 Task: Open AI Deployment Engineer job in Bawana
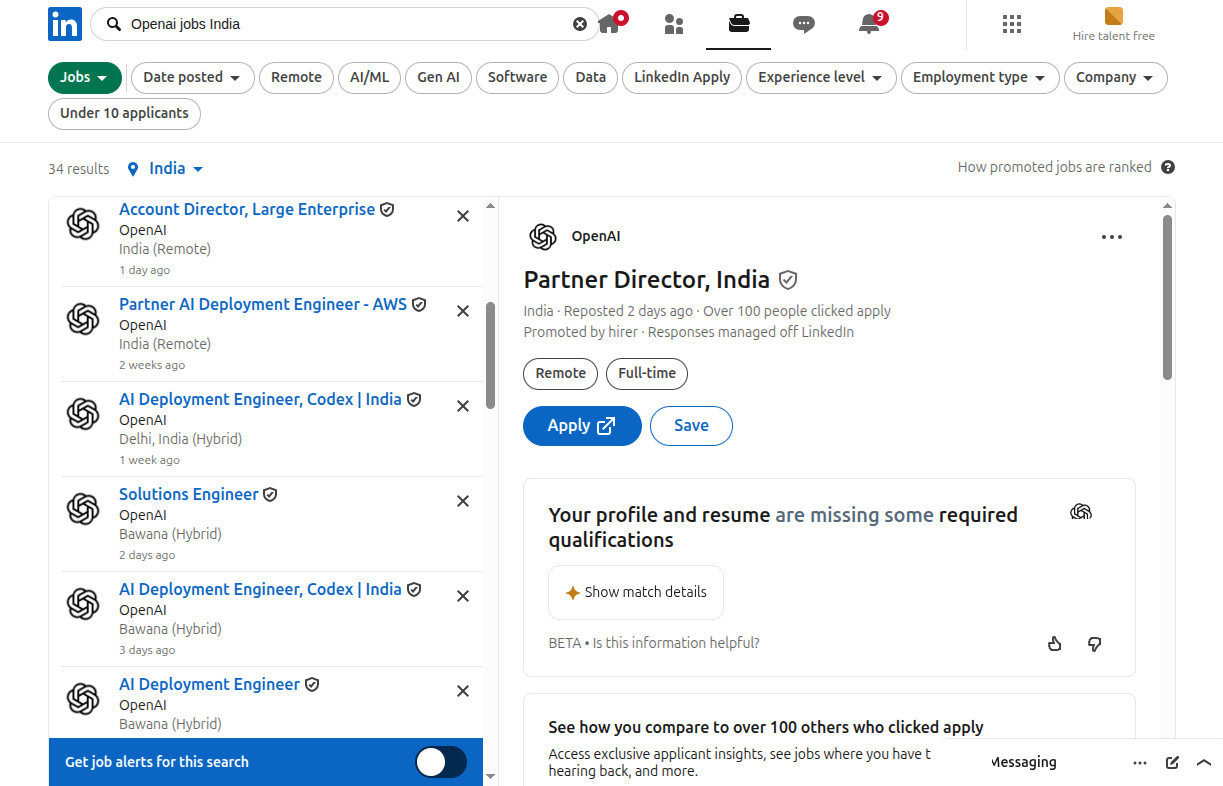click(x=209, y=684)
